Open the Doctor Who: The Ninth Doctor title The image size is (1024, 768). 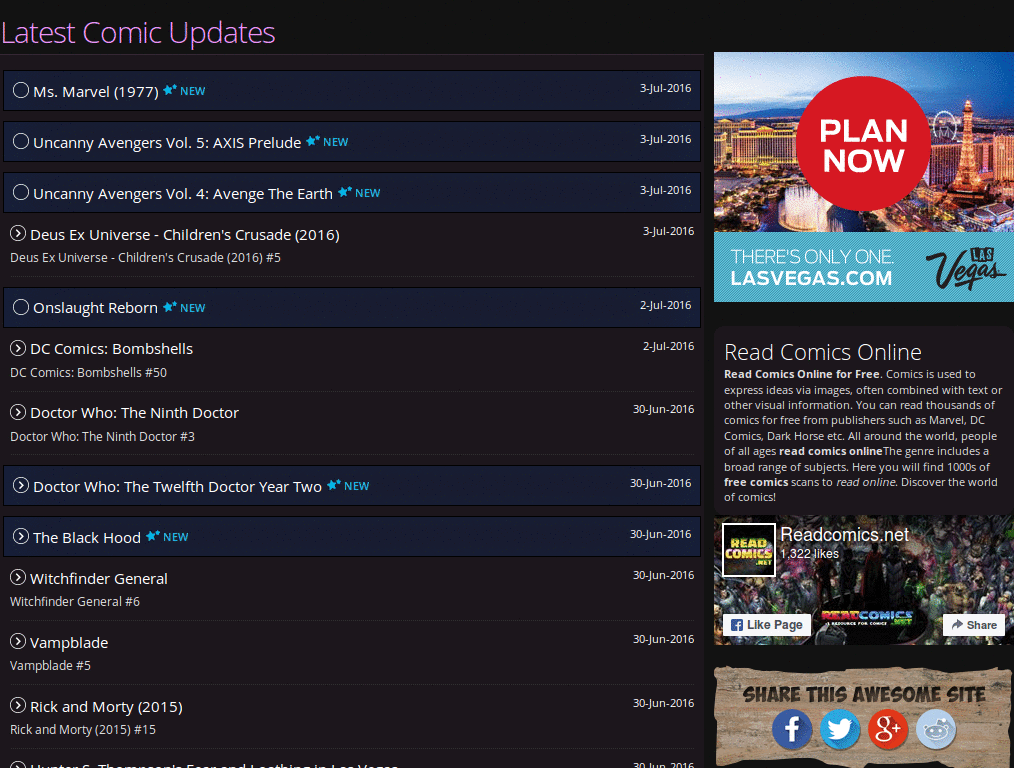[135, 413]
